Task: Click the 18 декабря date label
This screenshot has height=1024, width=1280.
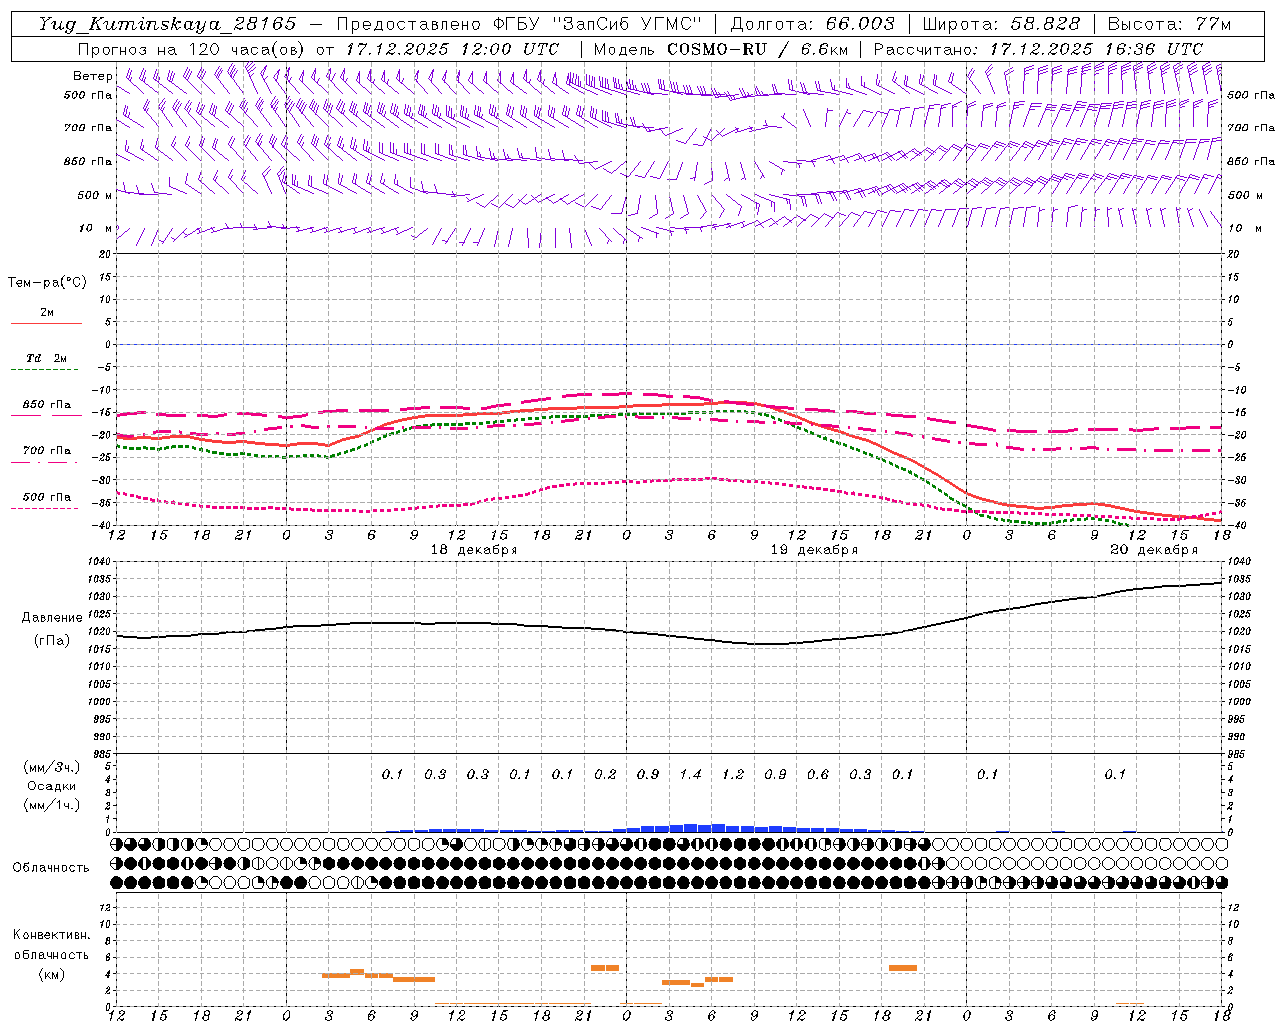Action: tap(474, 550)
